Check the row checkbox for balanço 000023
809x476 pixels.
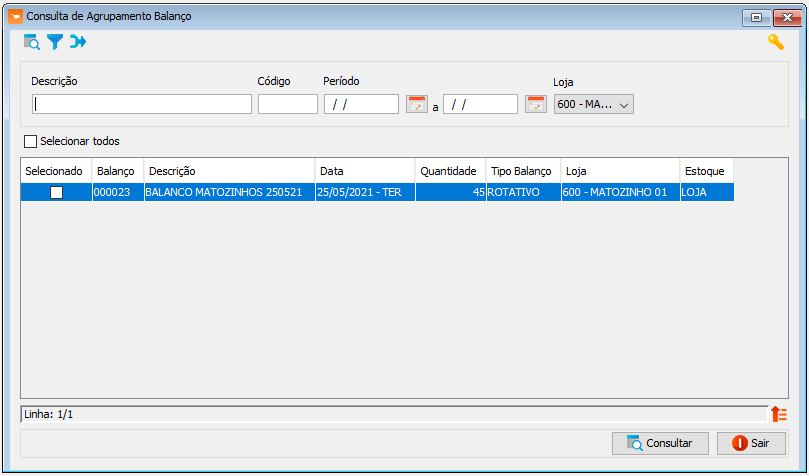[x=56, y=192]
